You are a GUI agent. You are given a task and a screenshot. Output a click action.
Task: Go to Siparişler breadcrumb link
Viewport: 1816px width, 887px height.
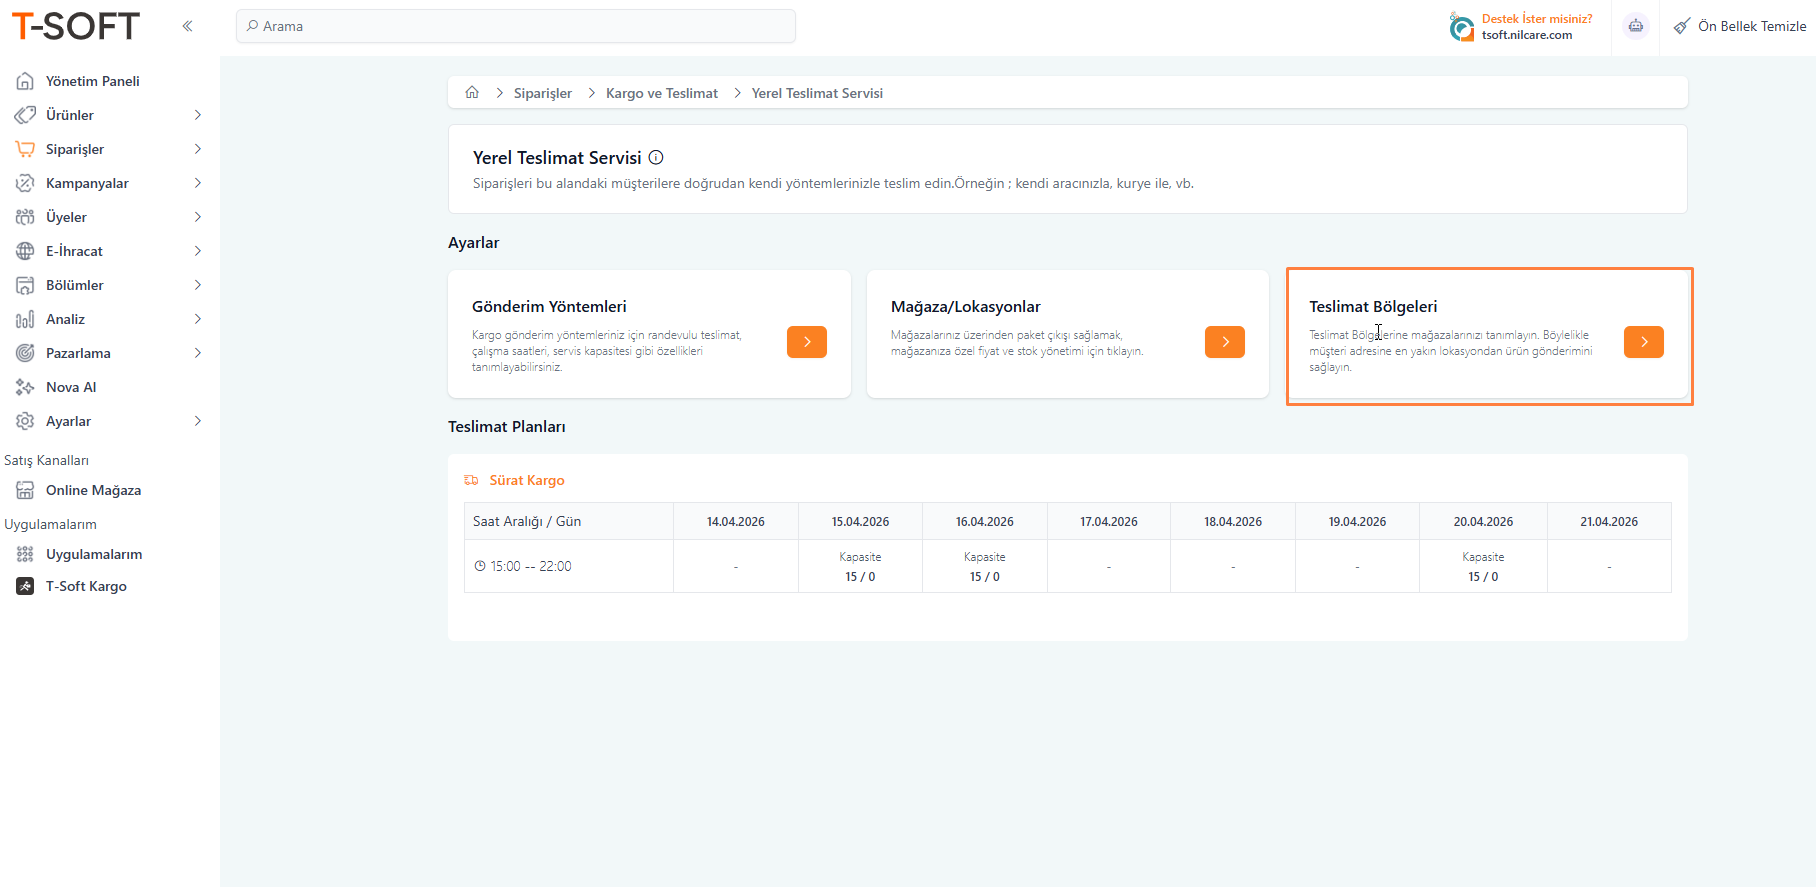tap(543, 93)
